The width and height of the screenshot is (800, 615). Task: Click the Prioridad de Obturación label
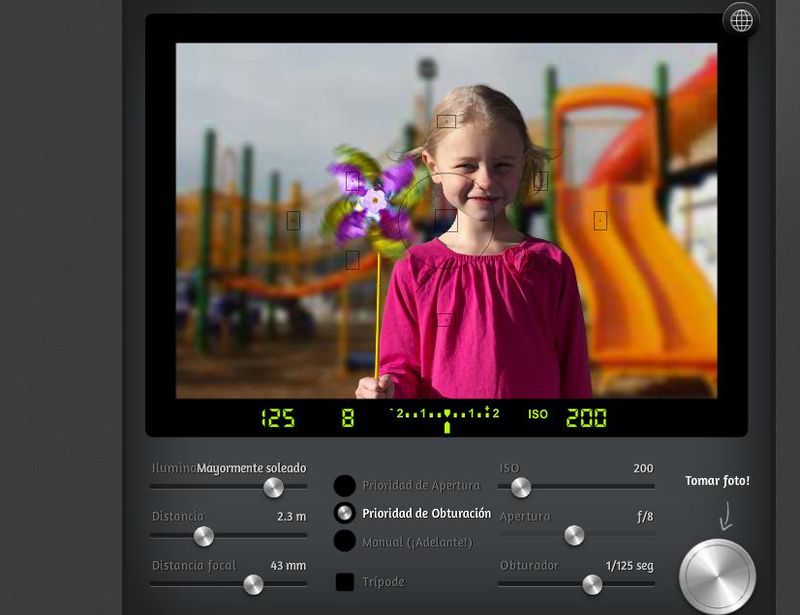pyautogui.click(x=427, y=513)
